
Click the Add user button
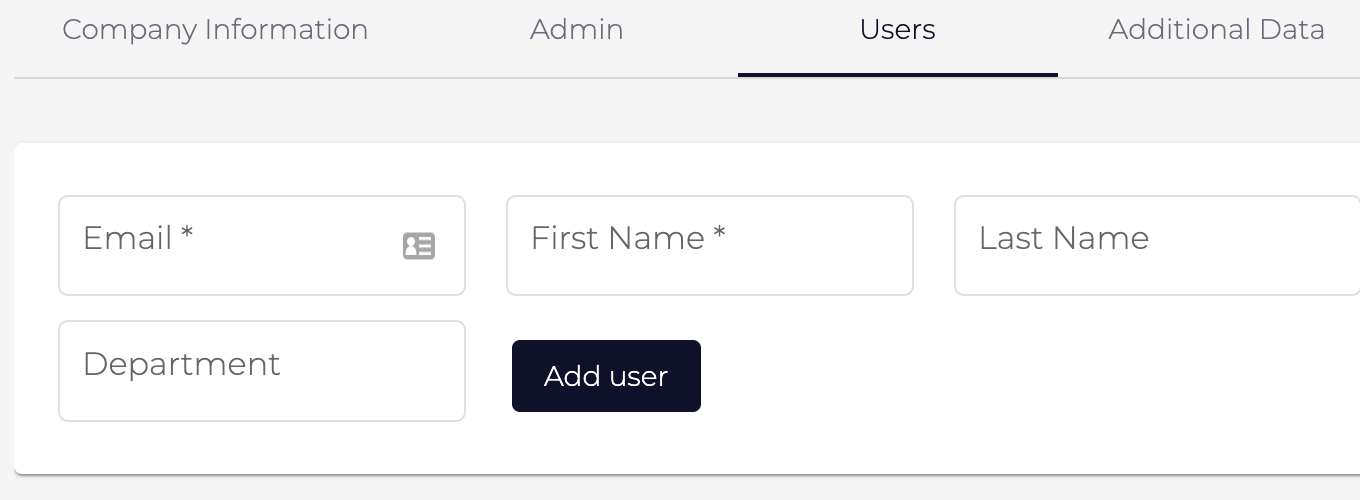pos(606,376)
